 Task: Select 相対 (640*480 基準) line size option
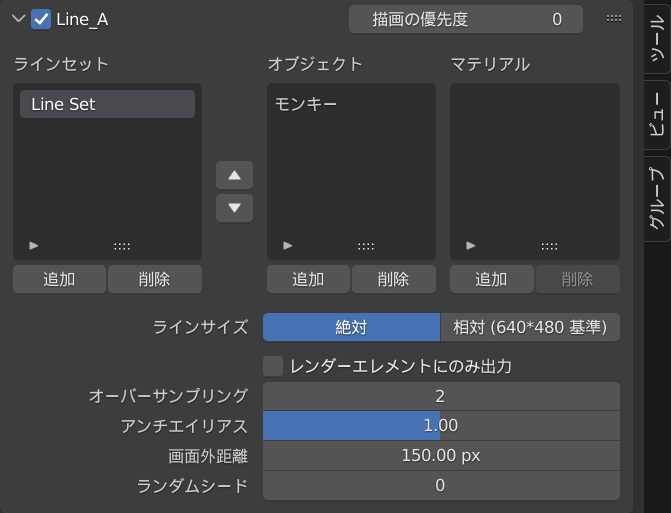pos(530,328)
